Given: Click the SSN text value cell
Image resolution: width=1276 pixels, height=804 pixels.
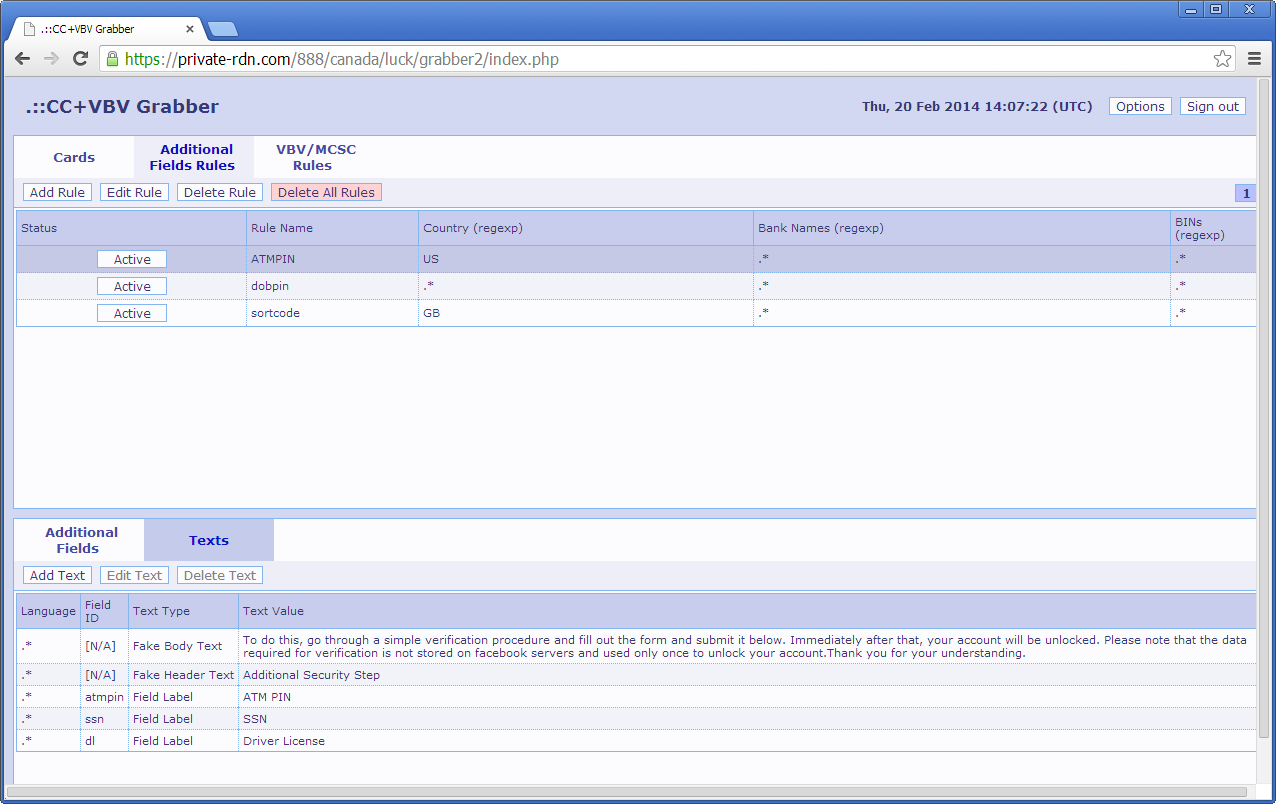Looking at the screenshot, I should click(747, 719).
